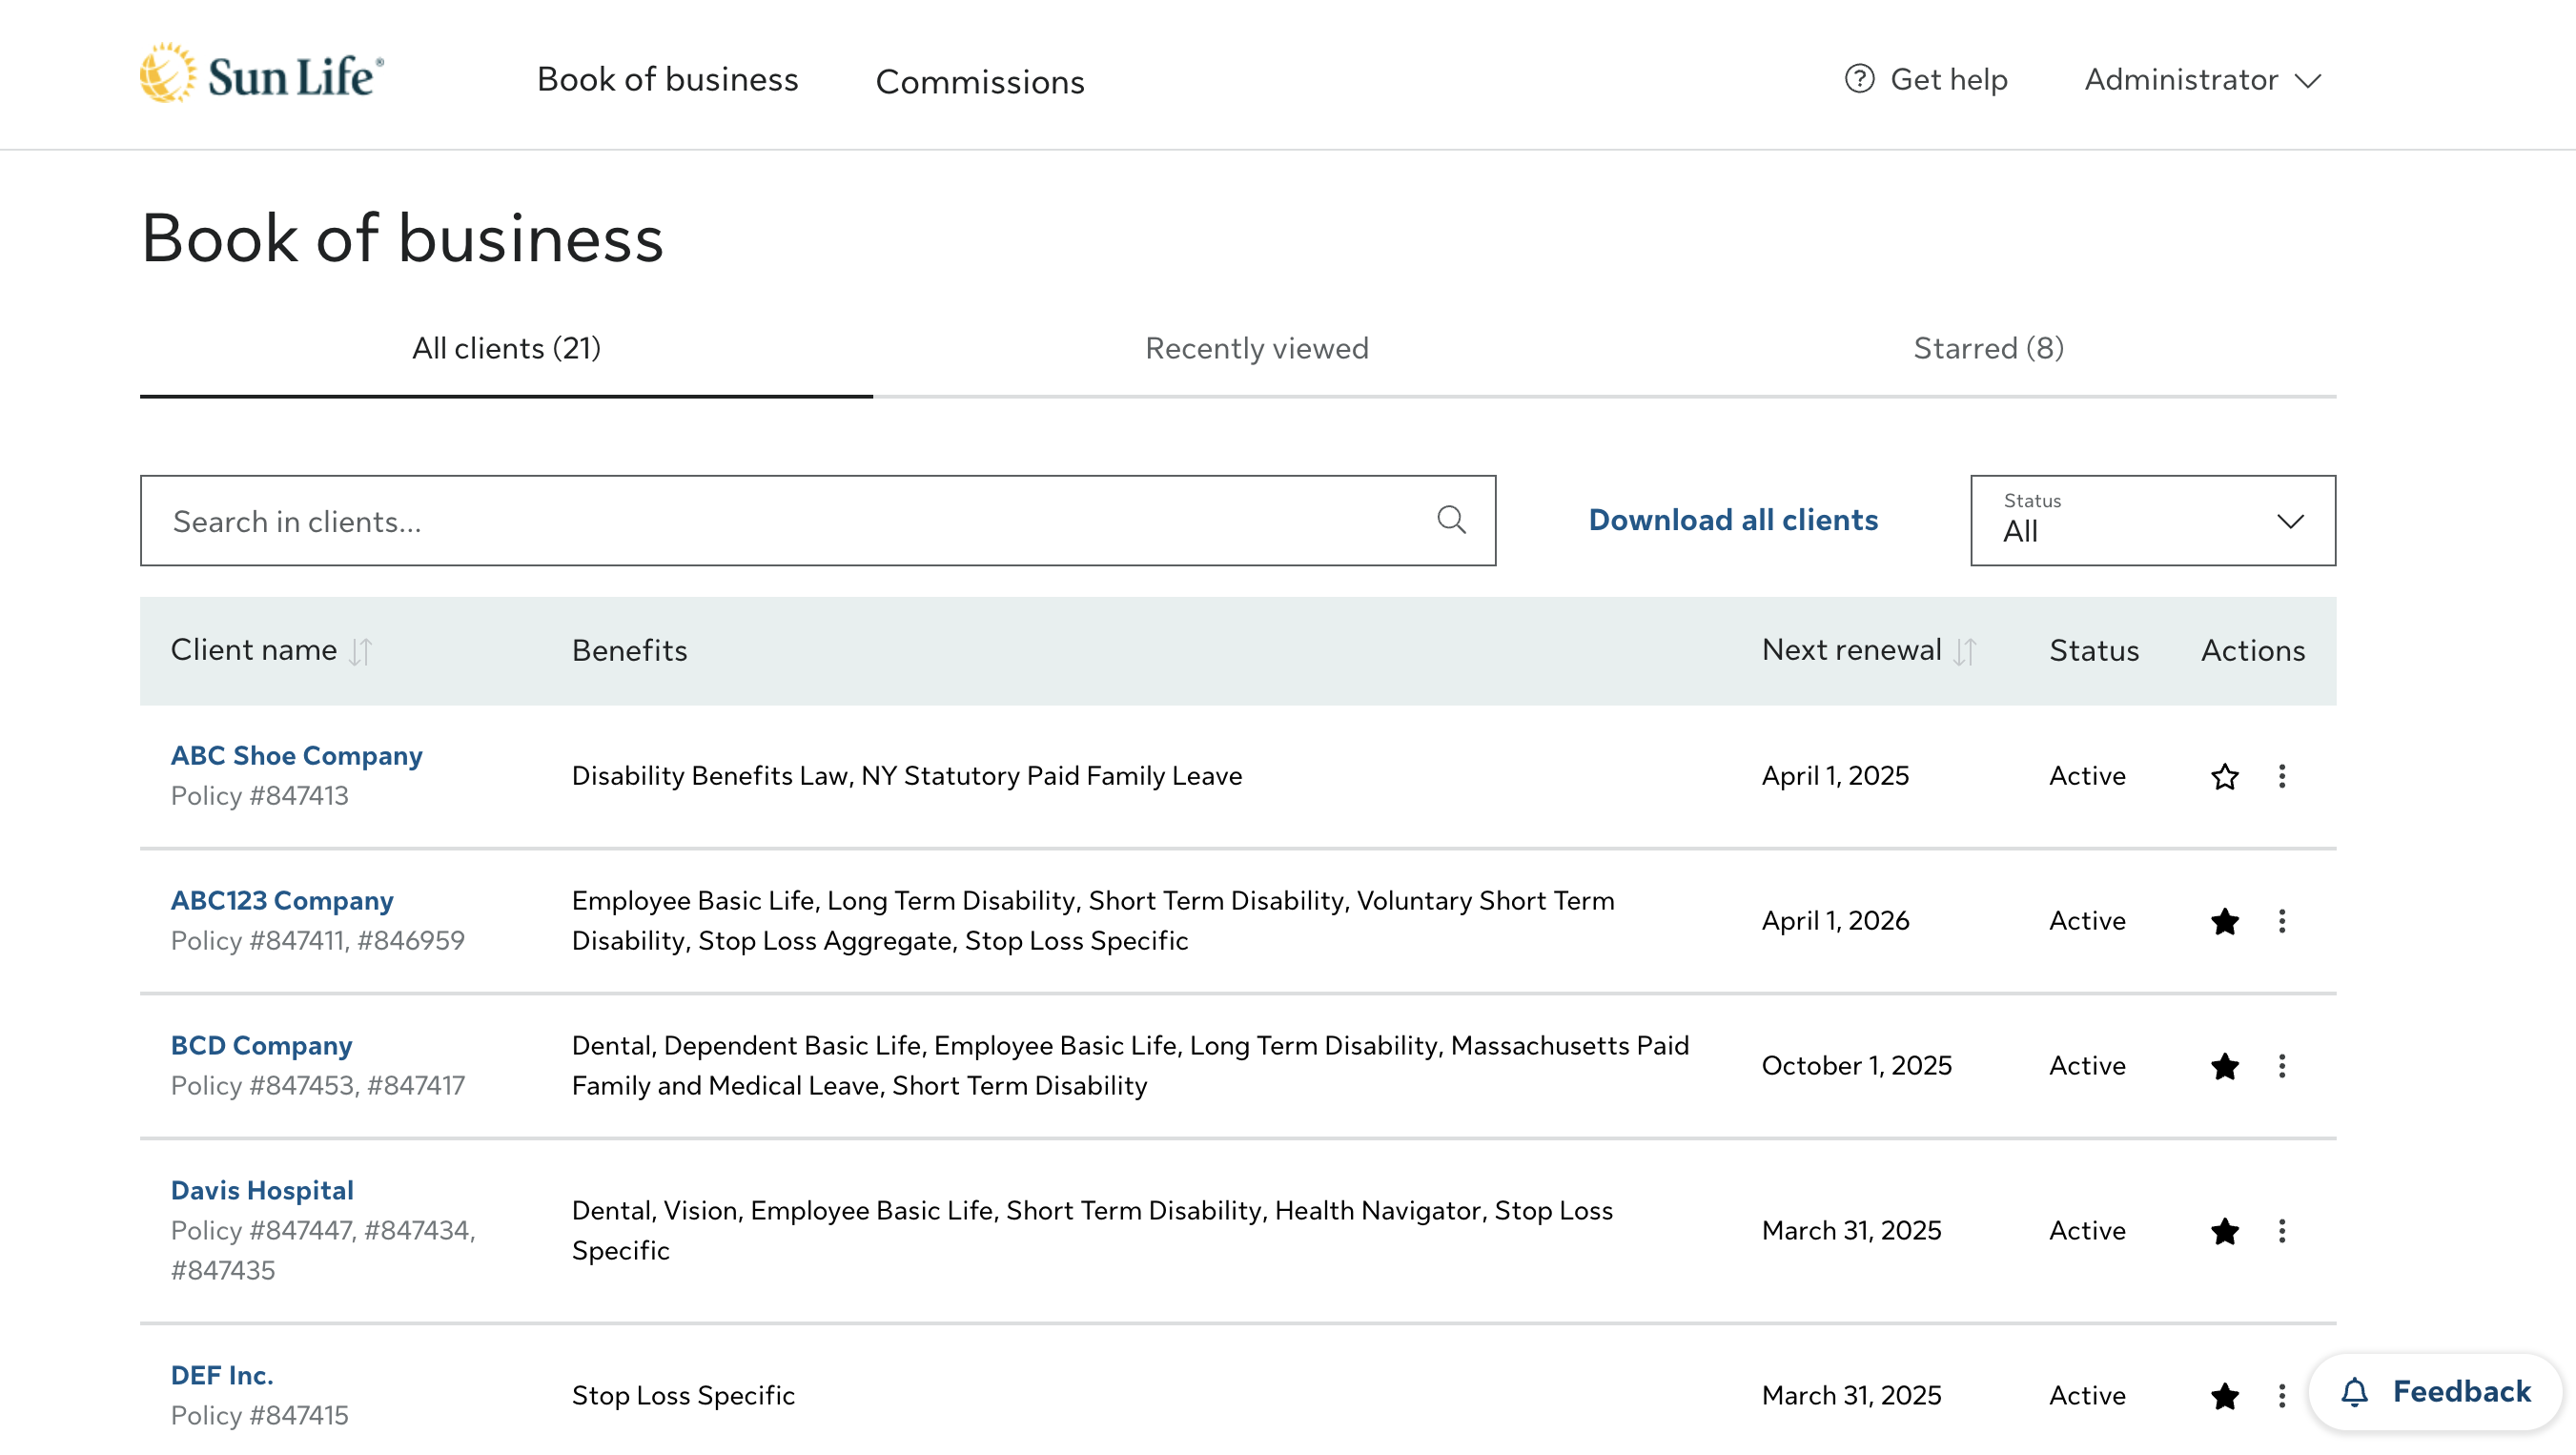This screenshot has height=1455, width=2576.
Task: Switch to the Recently viewed tab
Action: point(1255,348)
